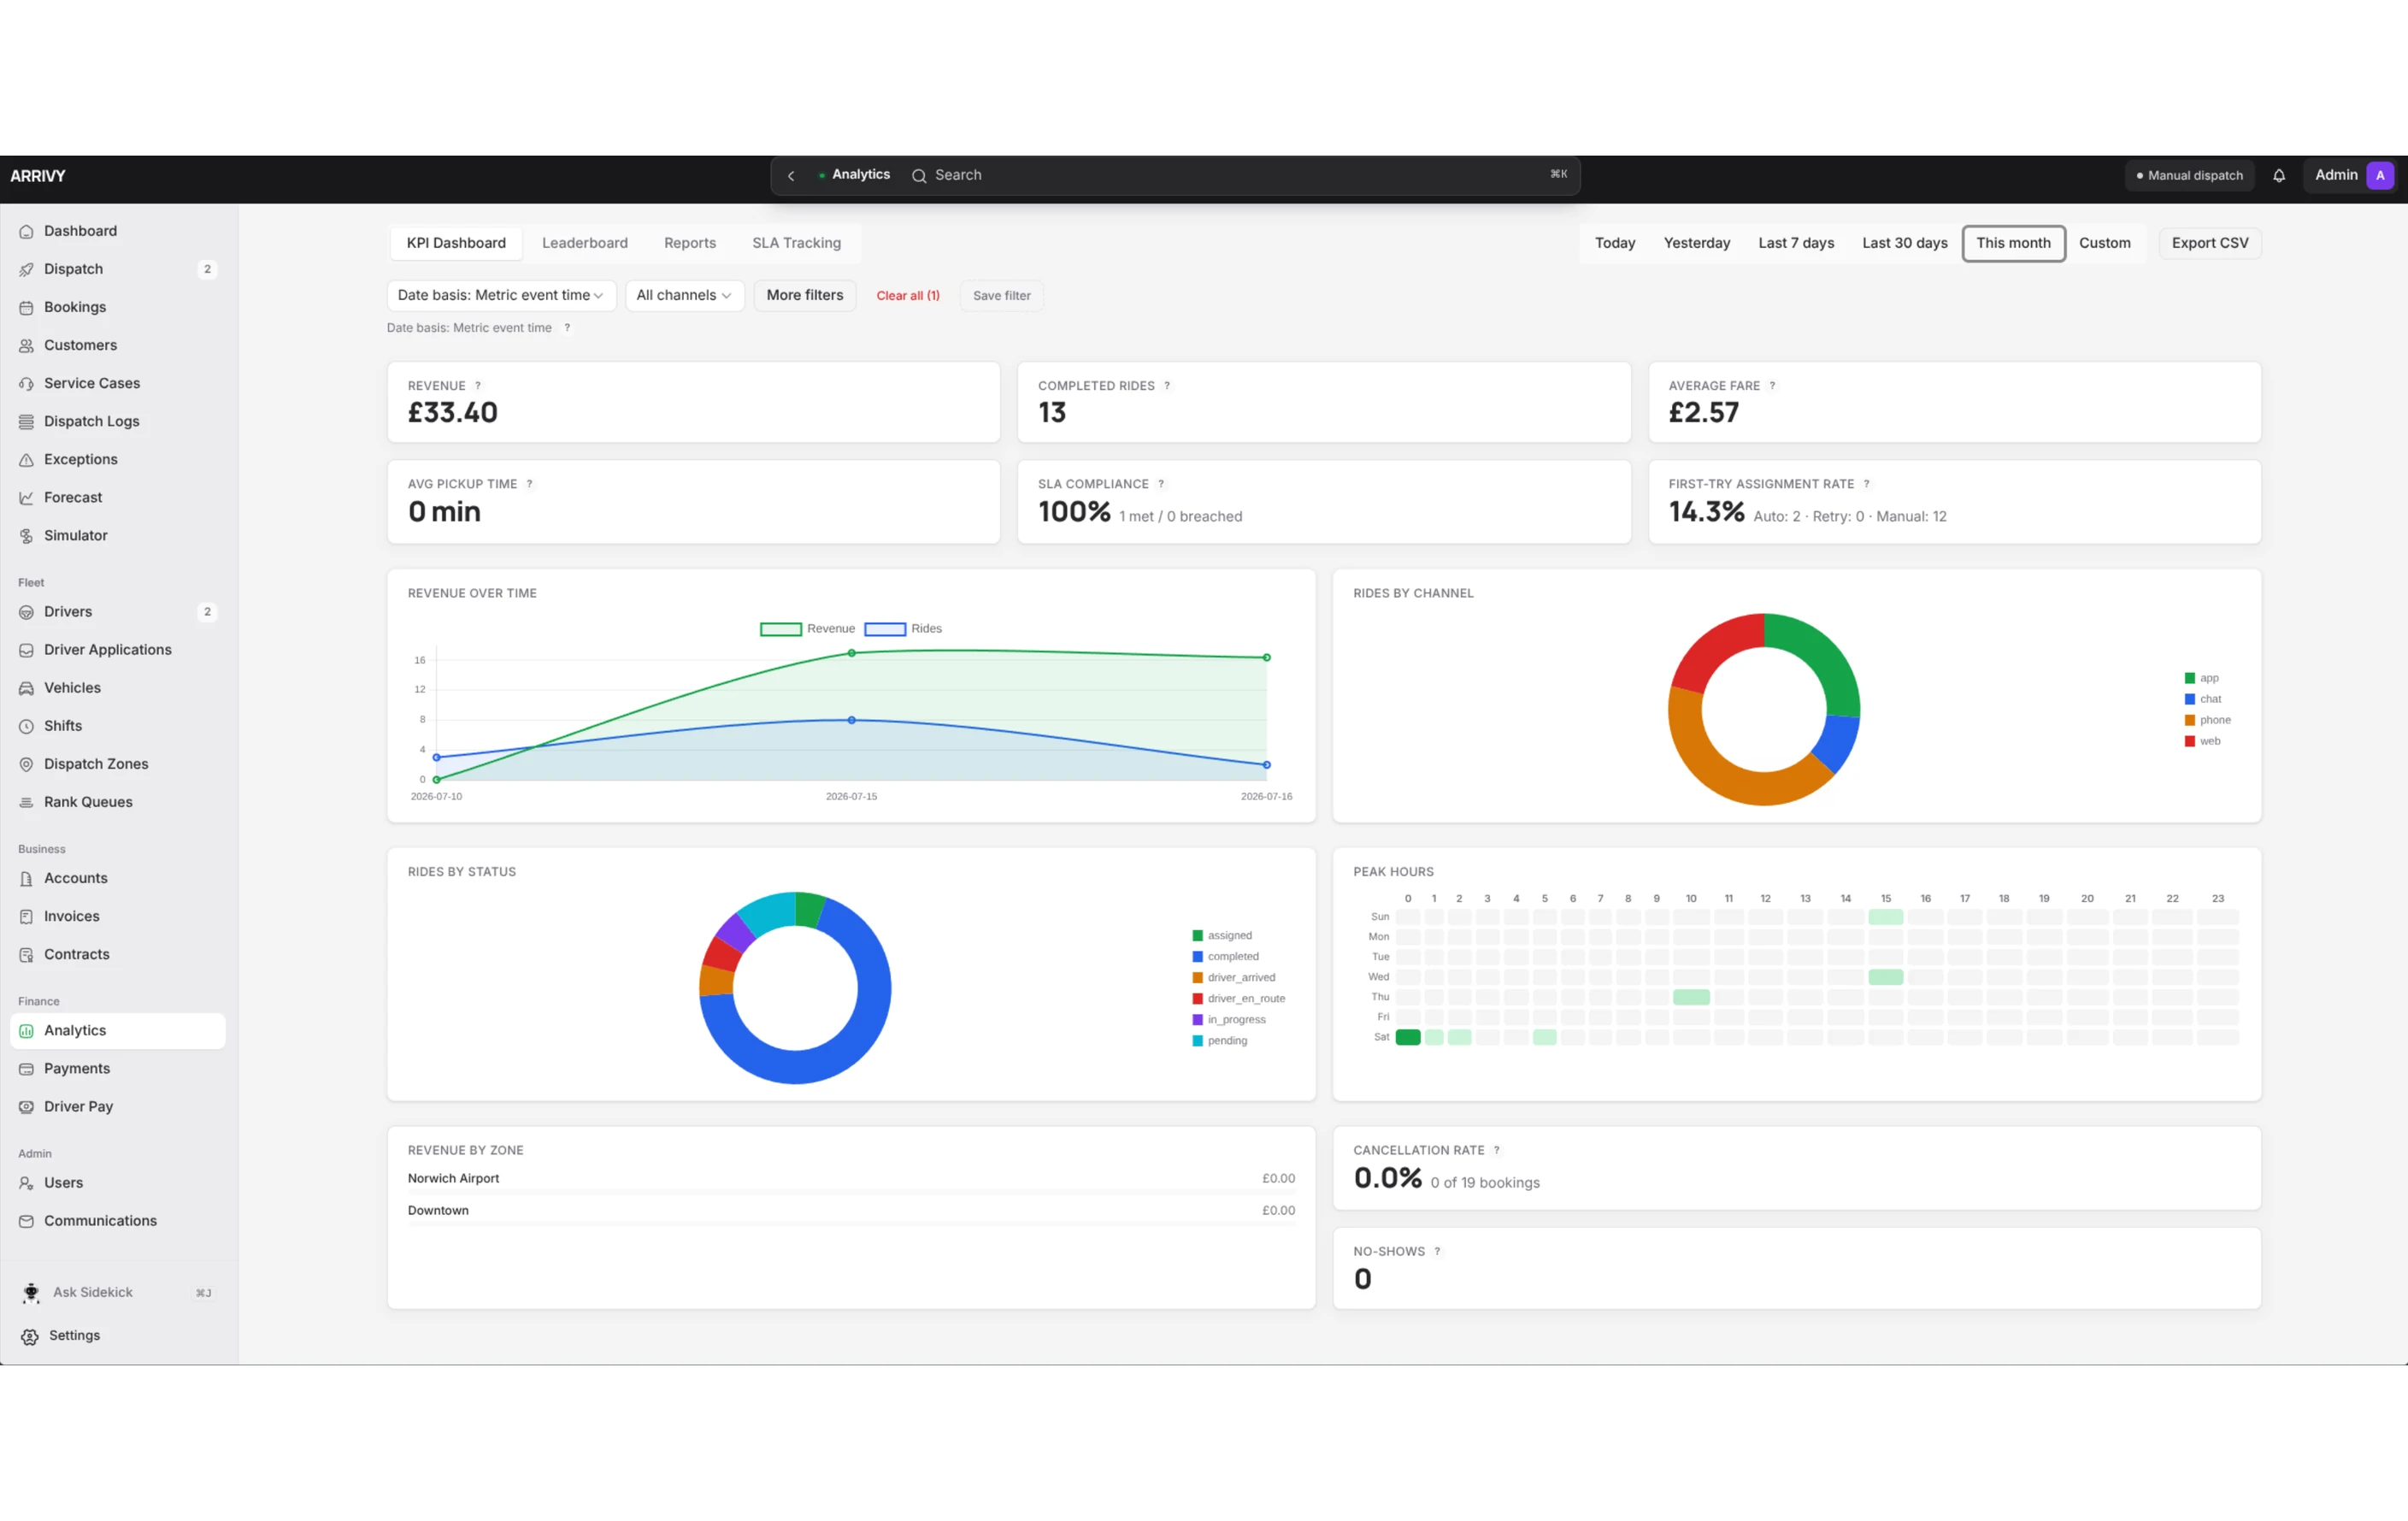Viewport: 2408px width, 1521px height.
Task: Select the Custom date range
Action: point(2104,243)
